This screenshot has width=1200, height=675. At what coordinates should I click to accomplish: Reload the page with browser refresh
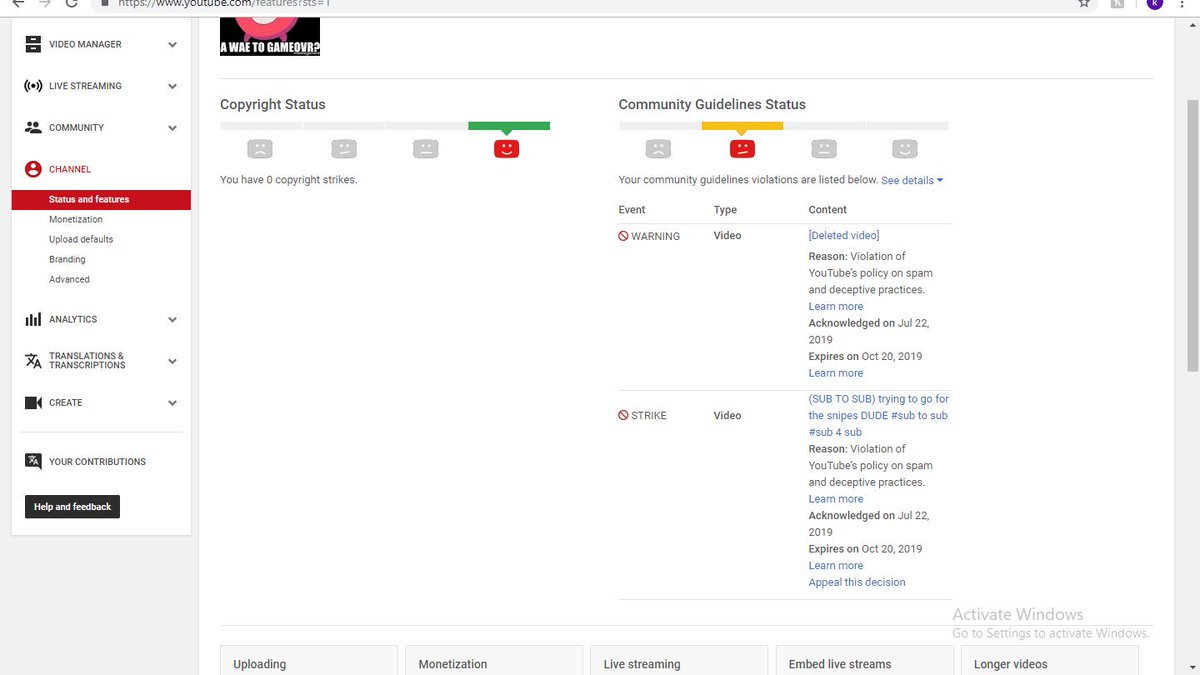(70, 3)
